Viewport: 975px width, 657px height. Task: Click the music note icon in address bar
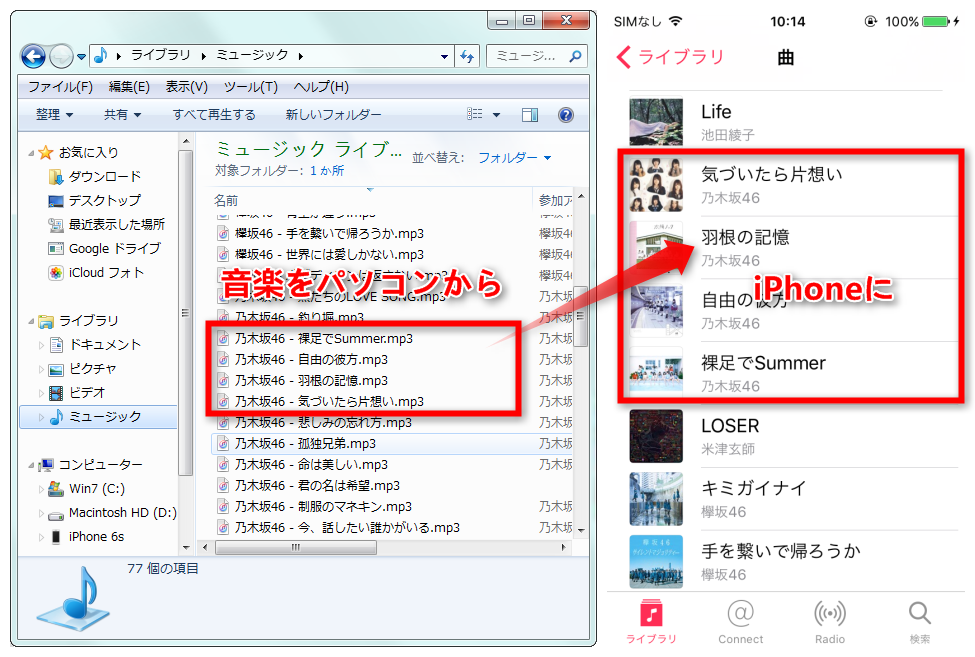click(101, 56)
